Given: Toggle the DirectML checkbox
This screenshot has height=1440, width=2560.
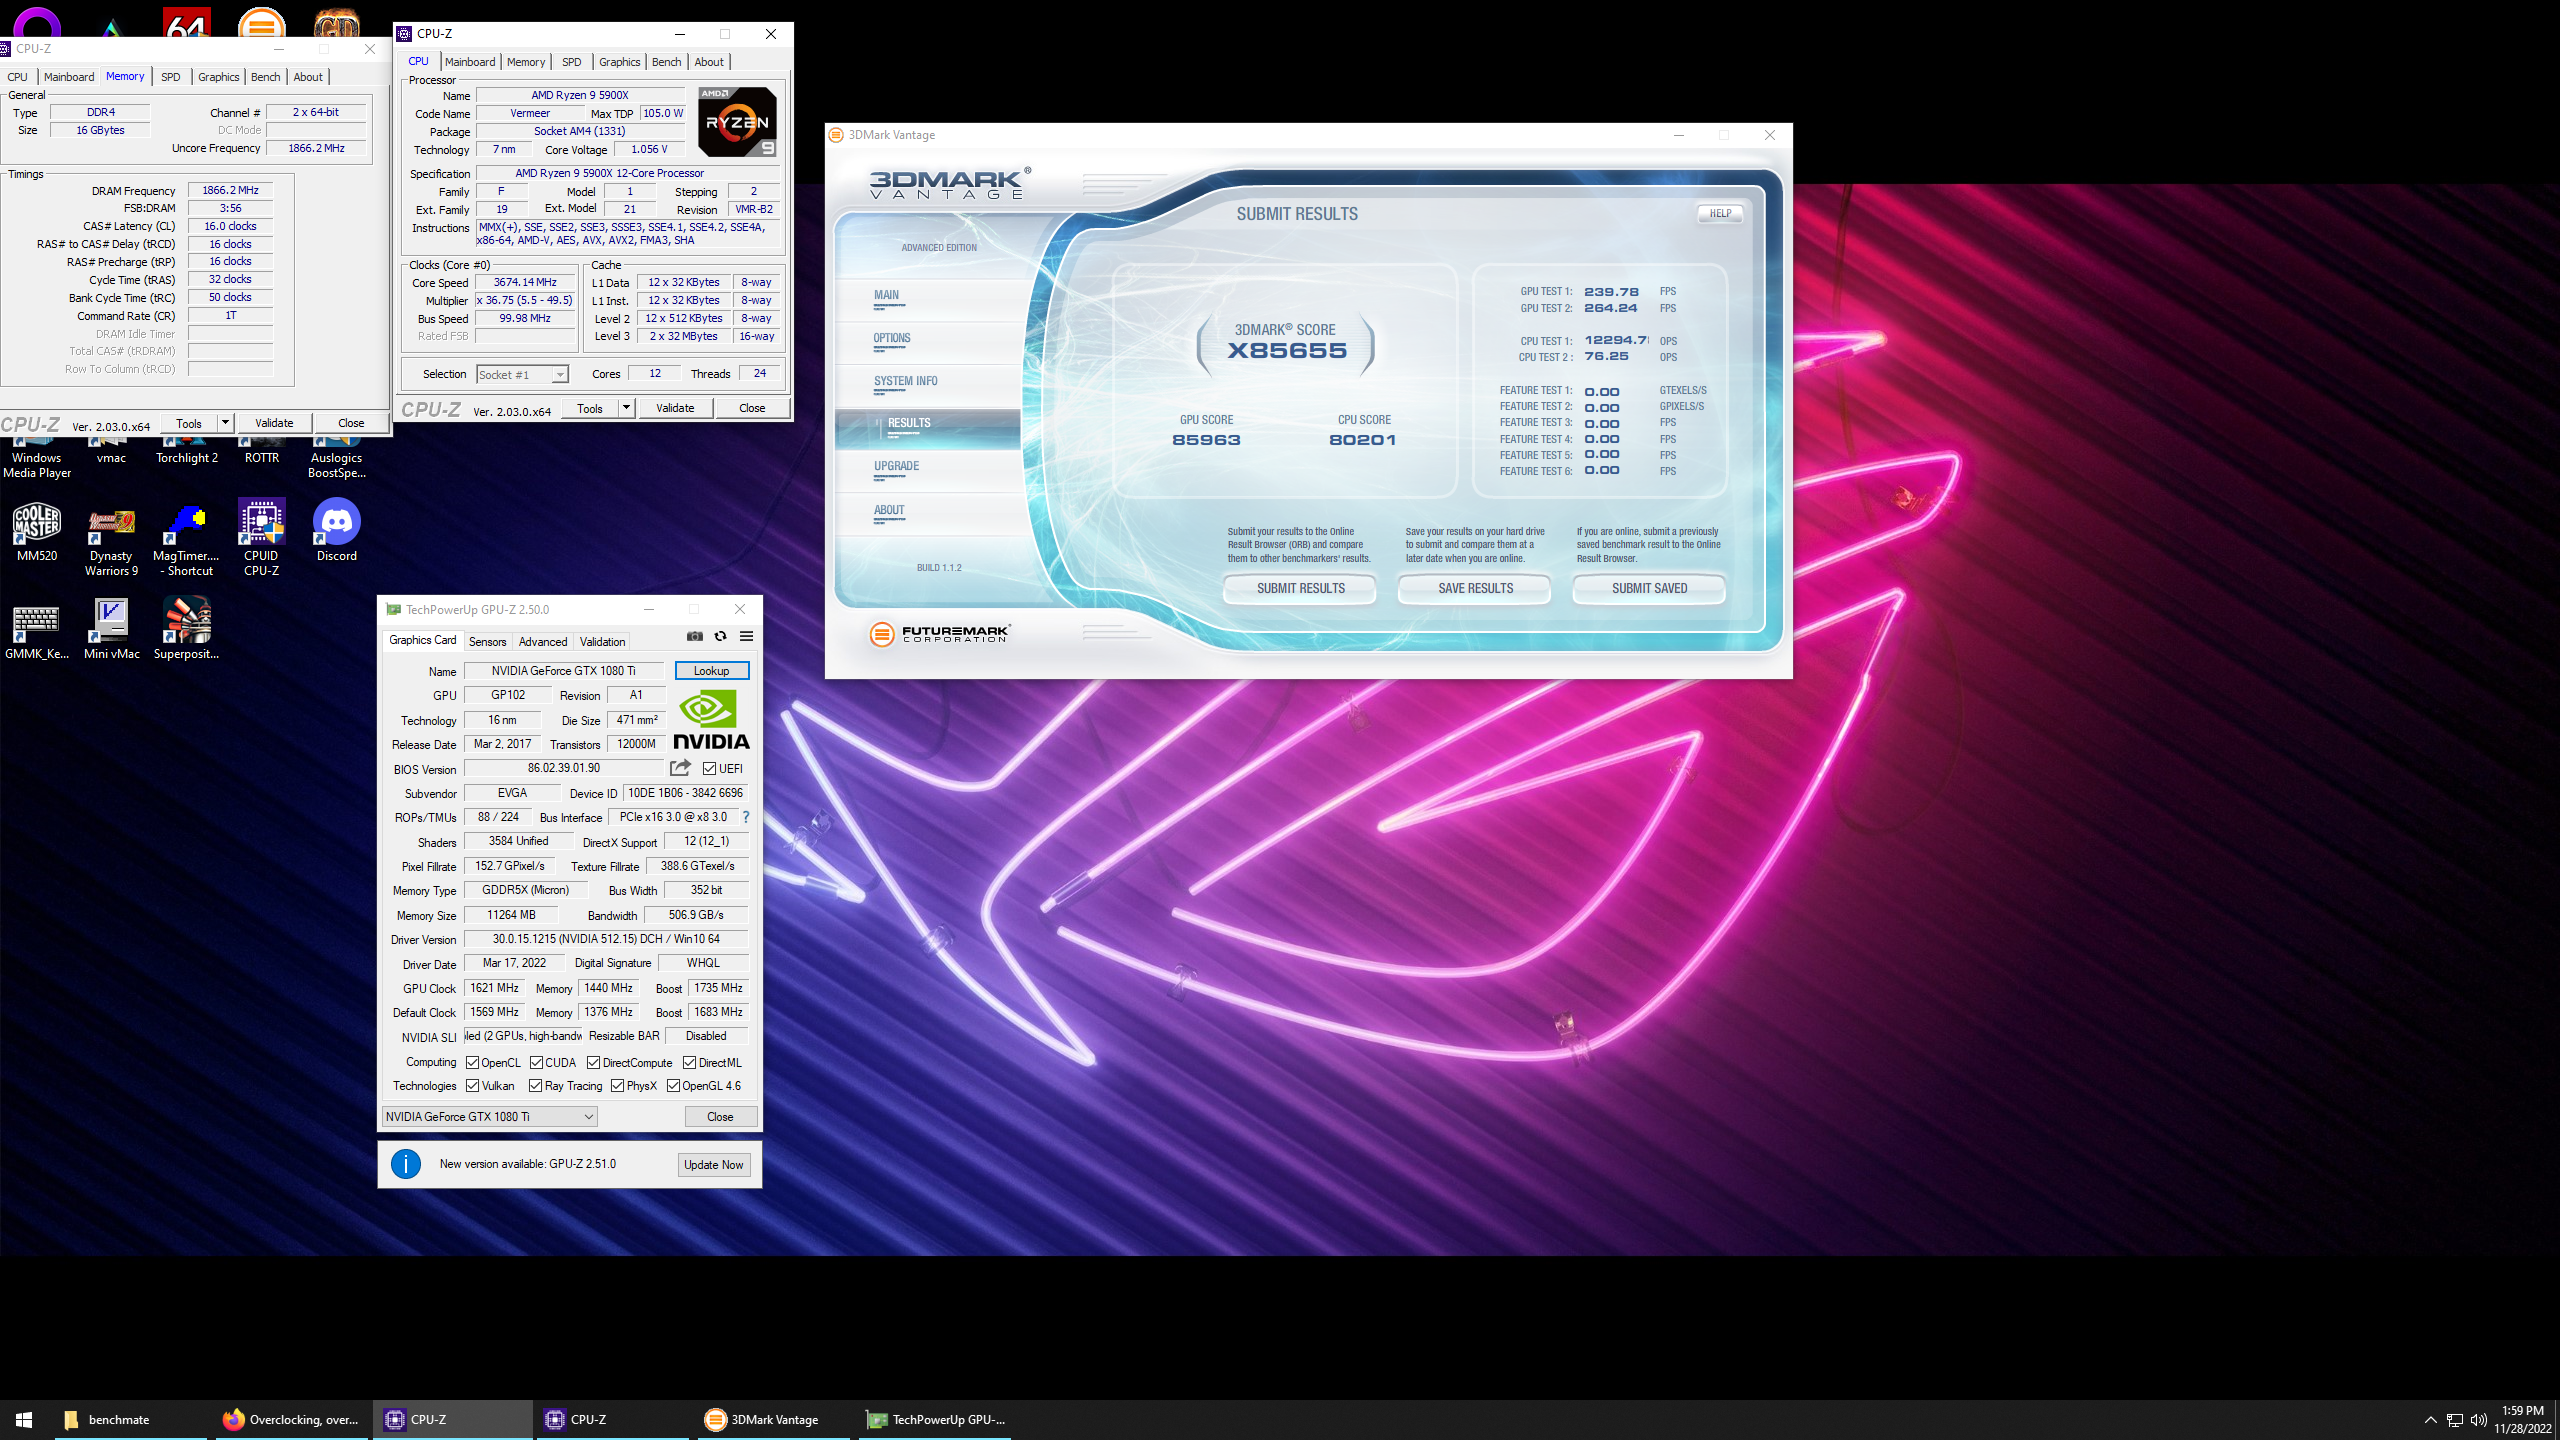Looking at the screenshot, I should tap(689, 1062).
